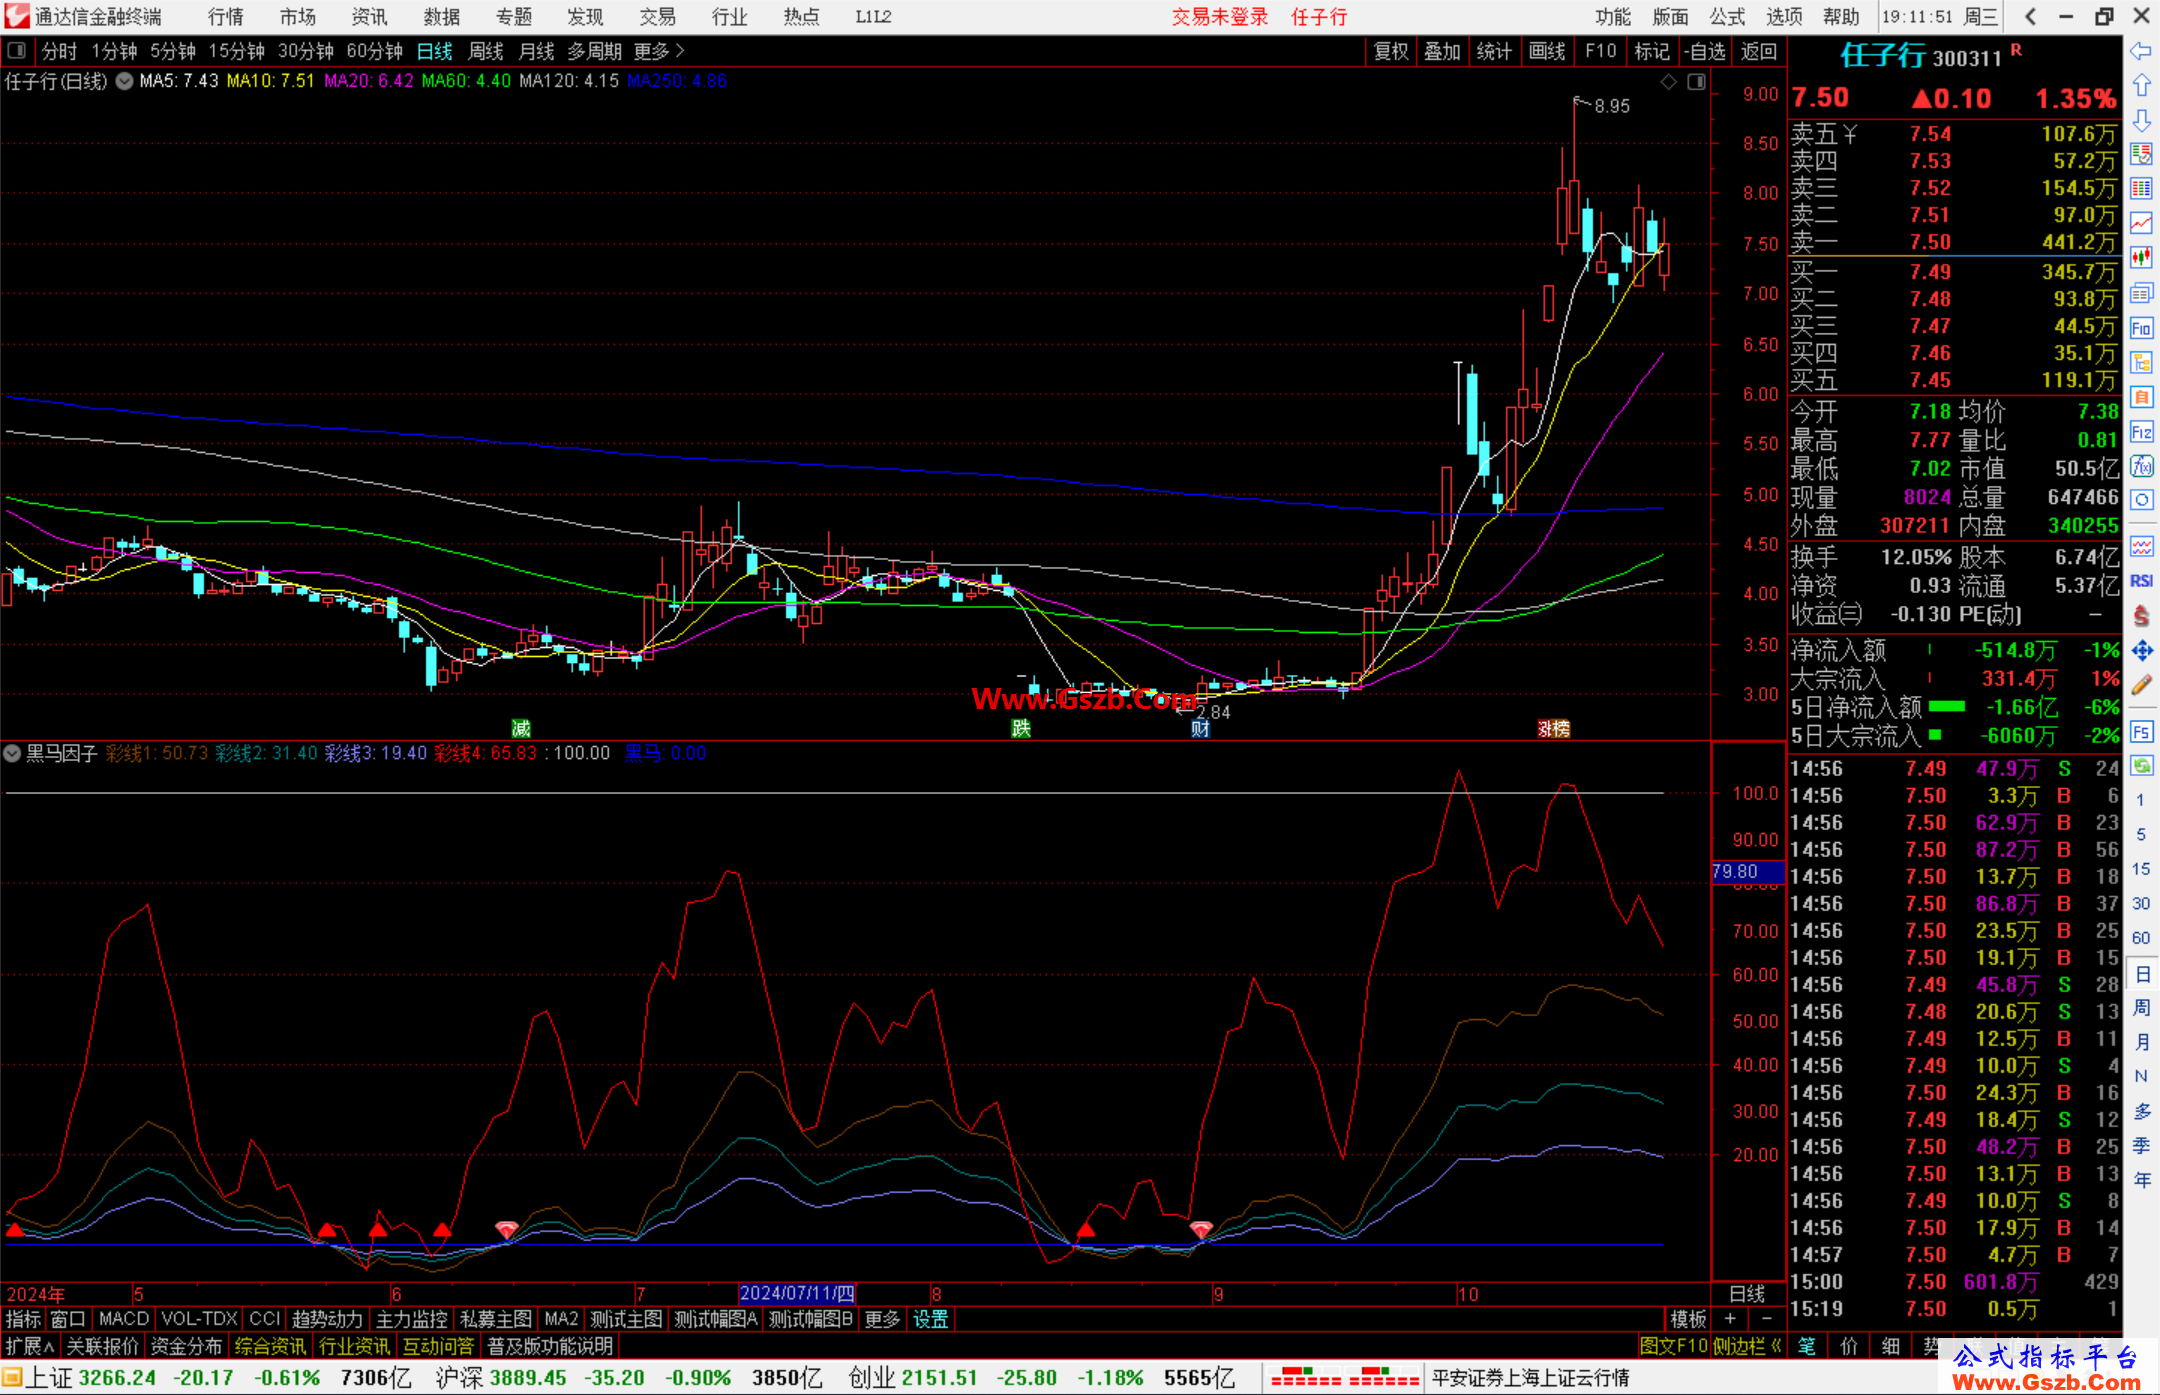Image resolution: width=2160 pixels, height=1395 pixels.
Task: Switch to the 周线 period tab
Action: point(486,51)
